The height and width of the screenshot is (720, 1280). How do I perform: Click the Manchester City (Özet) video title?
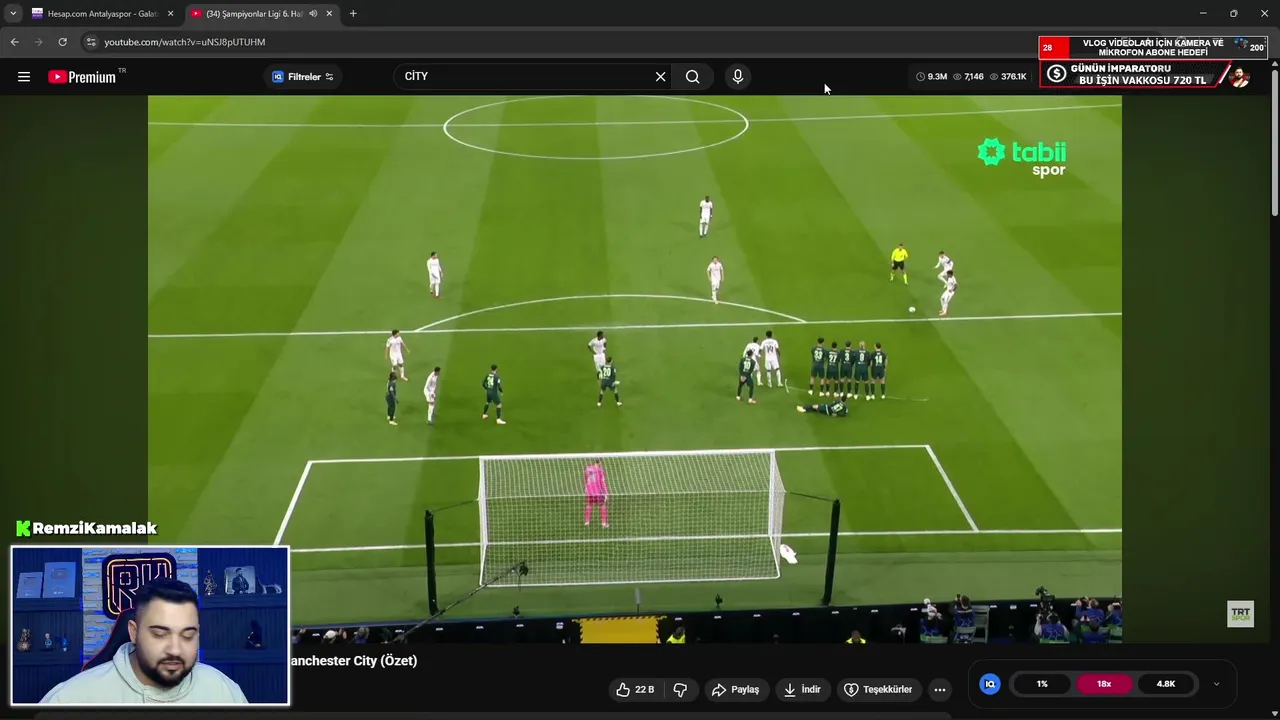click(354, 661)
